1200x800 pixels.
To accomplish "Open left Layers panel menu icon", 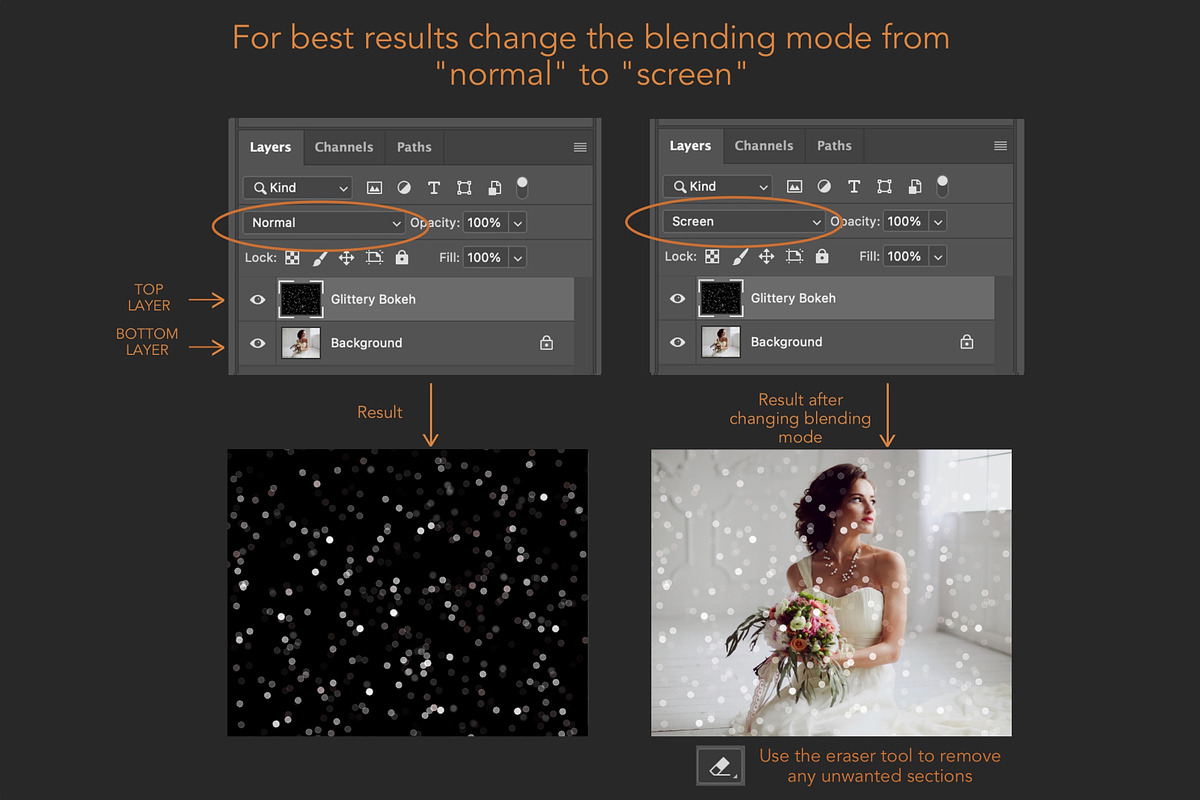I will 580,147.
